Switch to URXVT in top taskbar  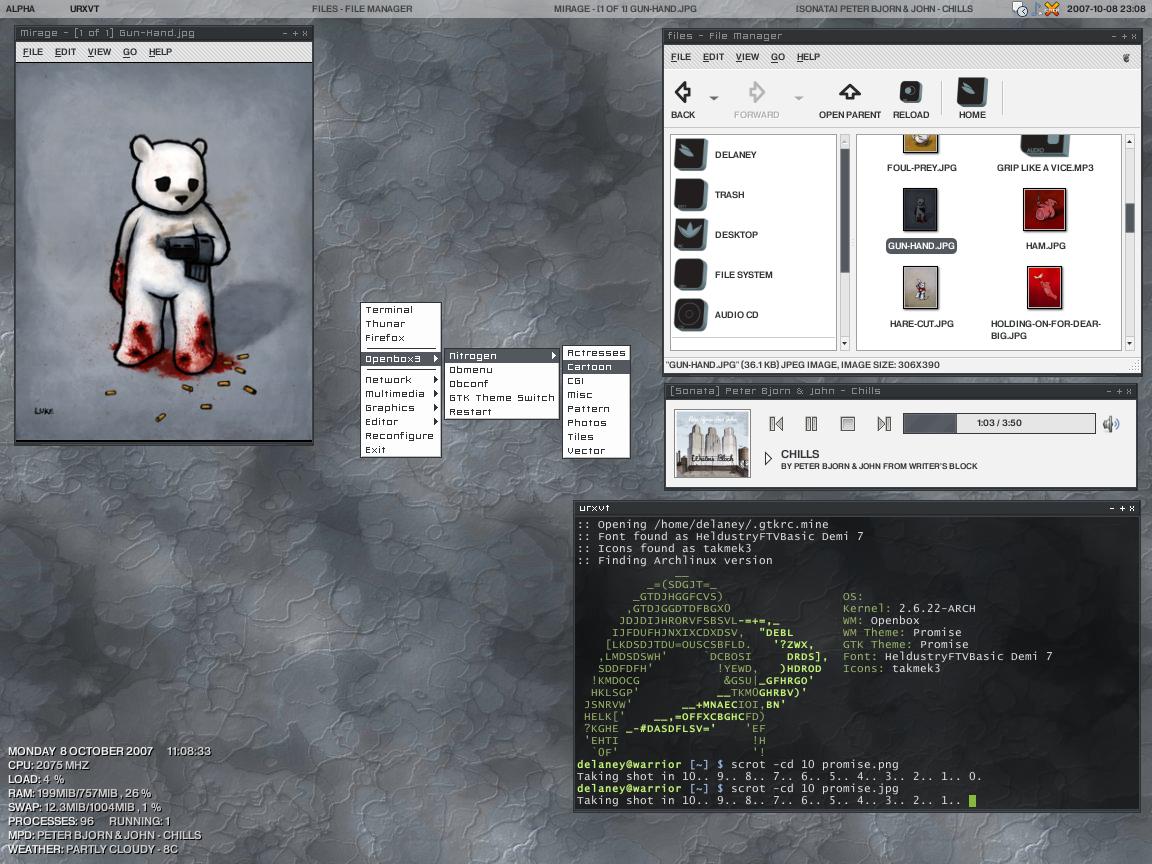(84, 9)
